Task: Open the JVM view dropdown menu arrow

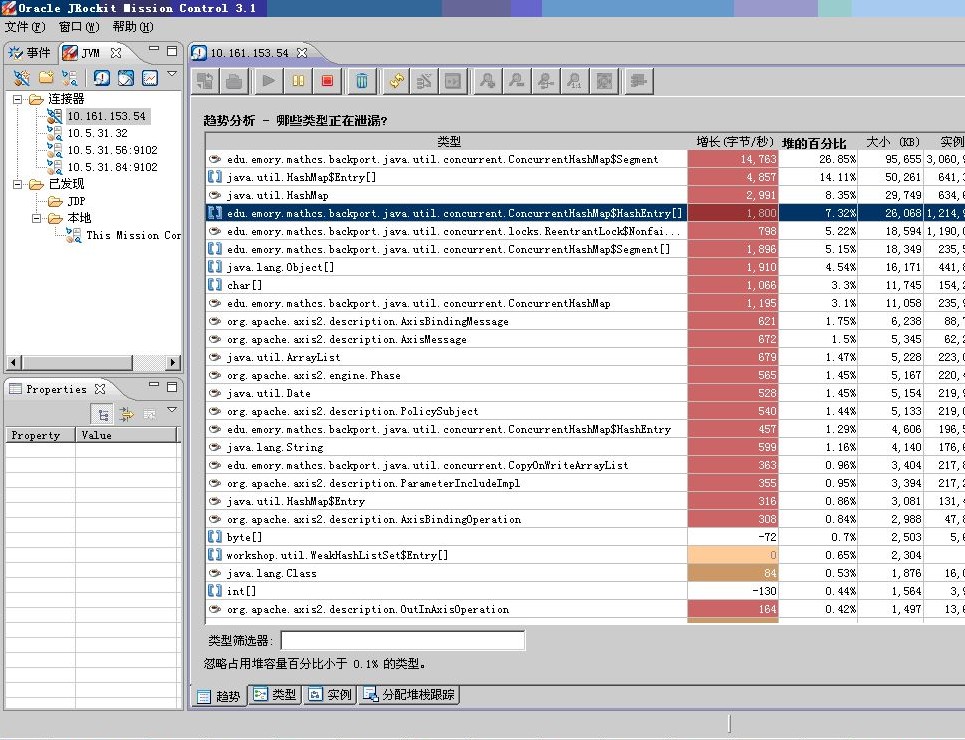Action: click(171, 74)
